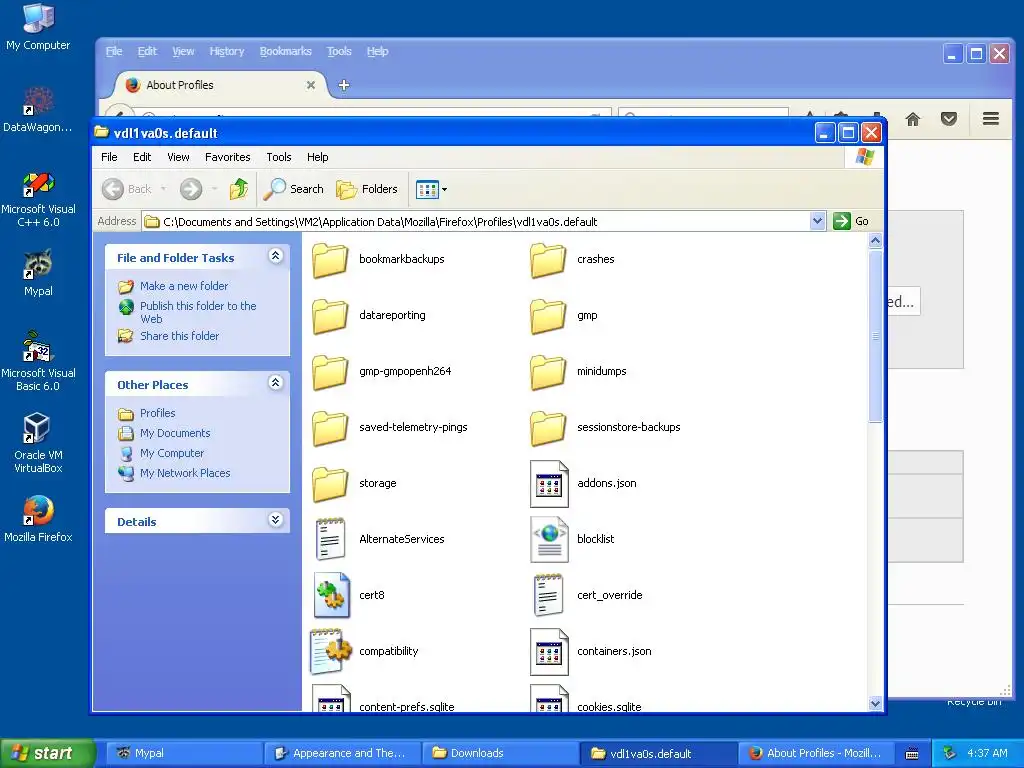Click the Search toolbar button
Viewport: 1024px width, 768px height.
click(x=293, y=189)
